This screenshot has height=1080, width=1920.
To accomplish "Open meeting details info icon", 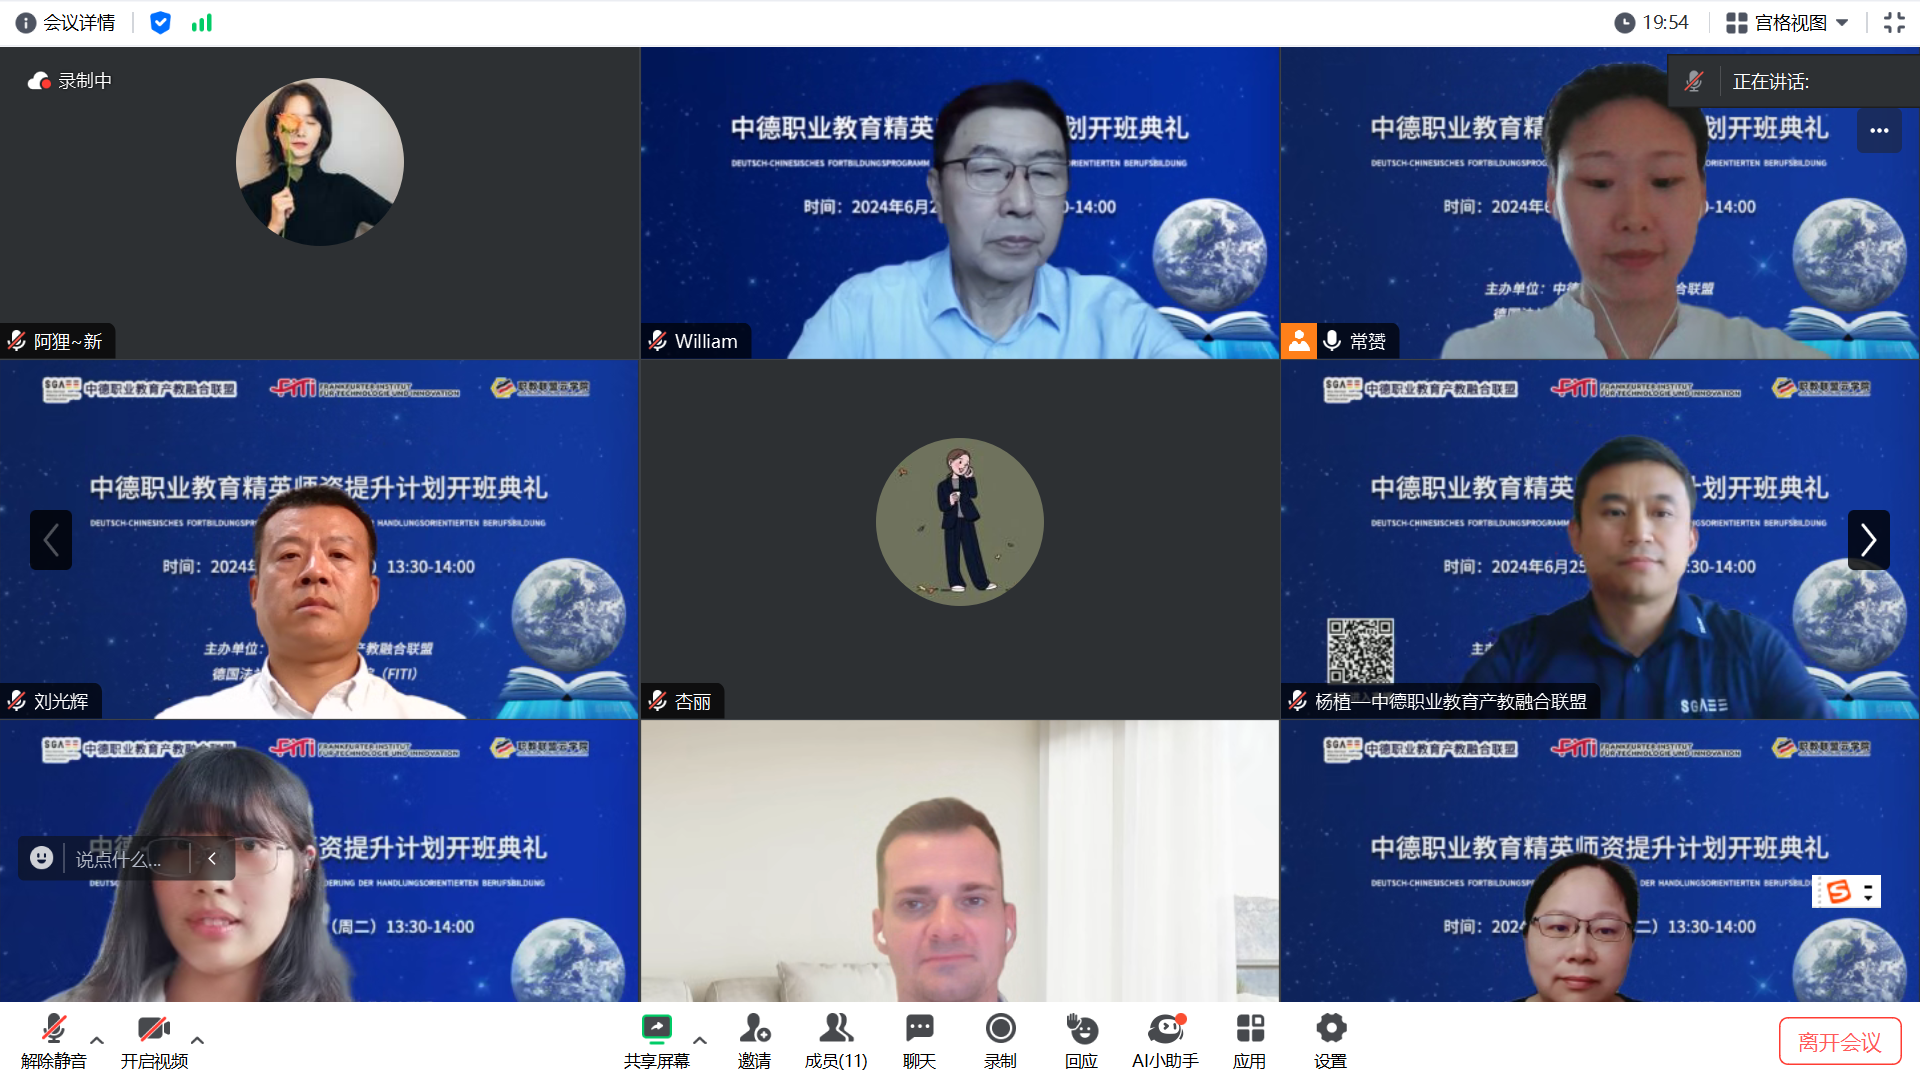I will click(26, 23).
